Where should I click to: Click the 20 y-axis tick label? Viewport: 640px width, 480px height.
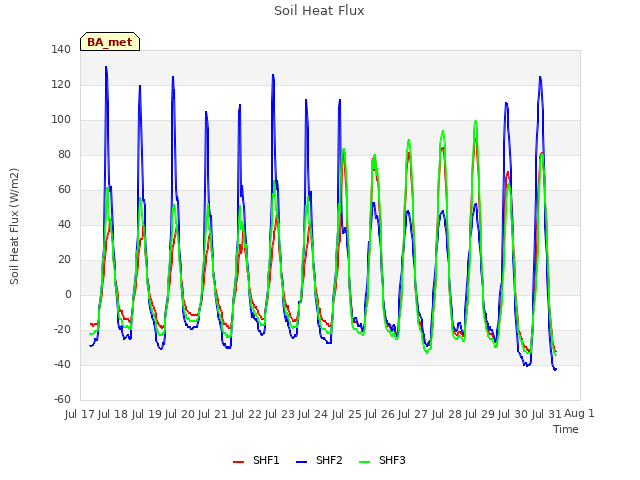[64, 260]
